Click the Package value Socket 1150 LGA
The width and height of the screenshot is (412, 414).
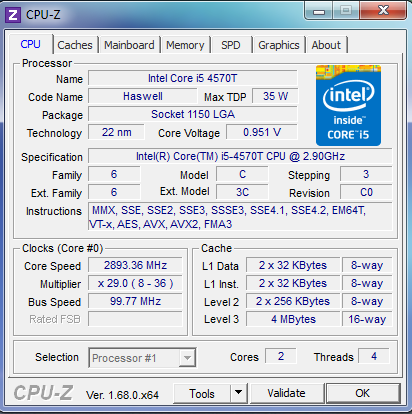[193, 114]
